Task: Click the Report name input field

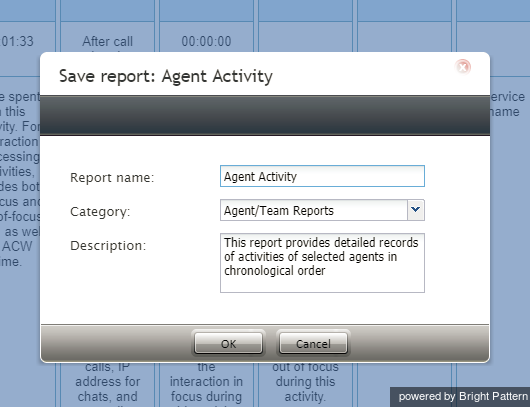Action: pyautogui.click(x=322, y=176)
